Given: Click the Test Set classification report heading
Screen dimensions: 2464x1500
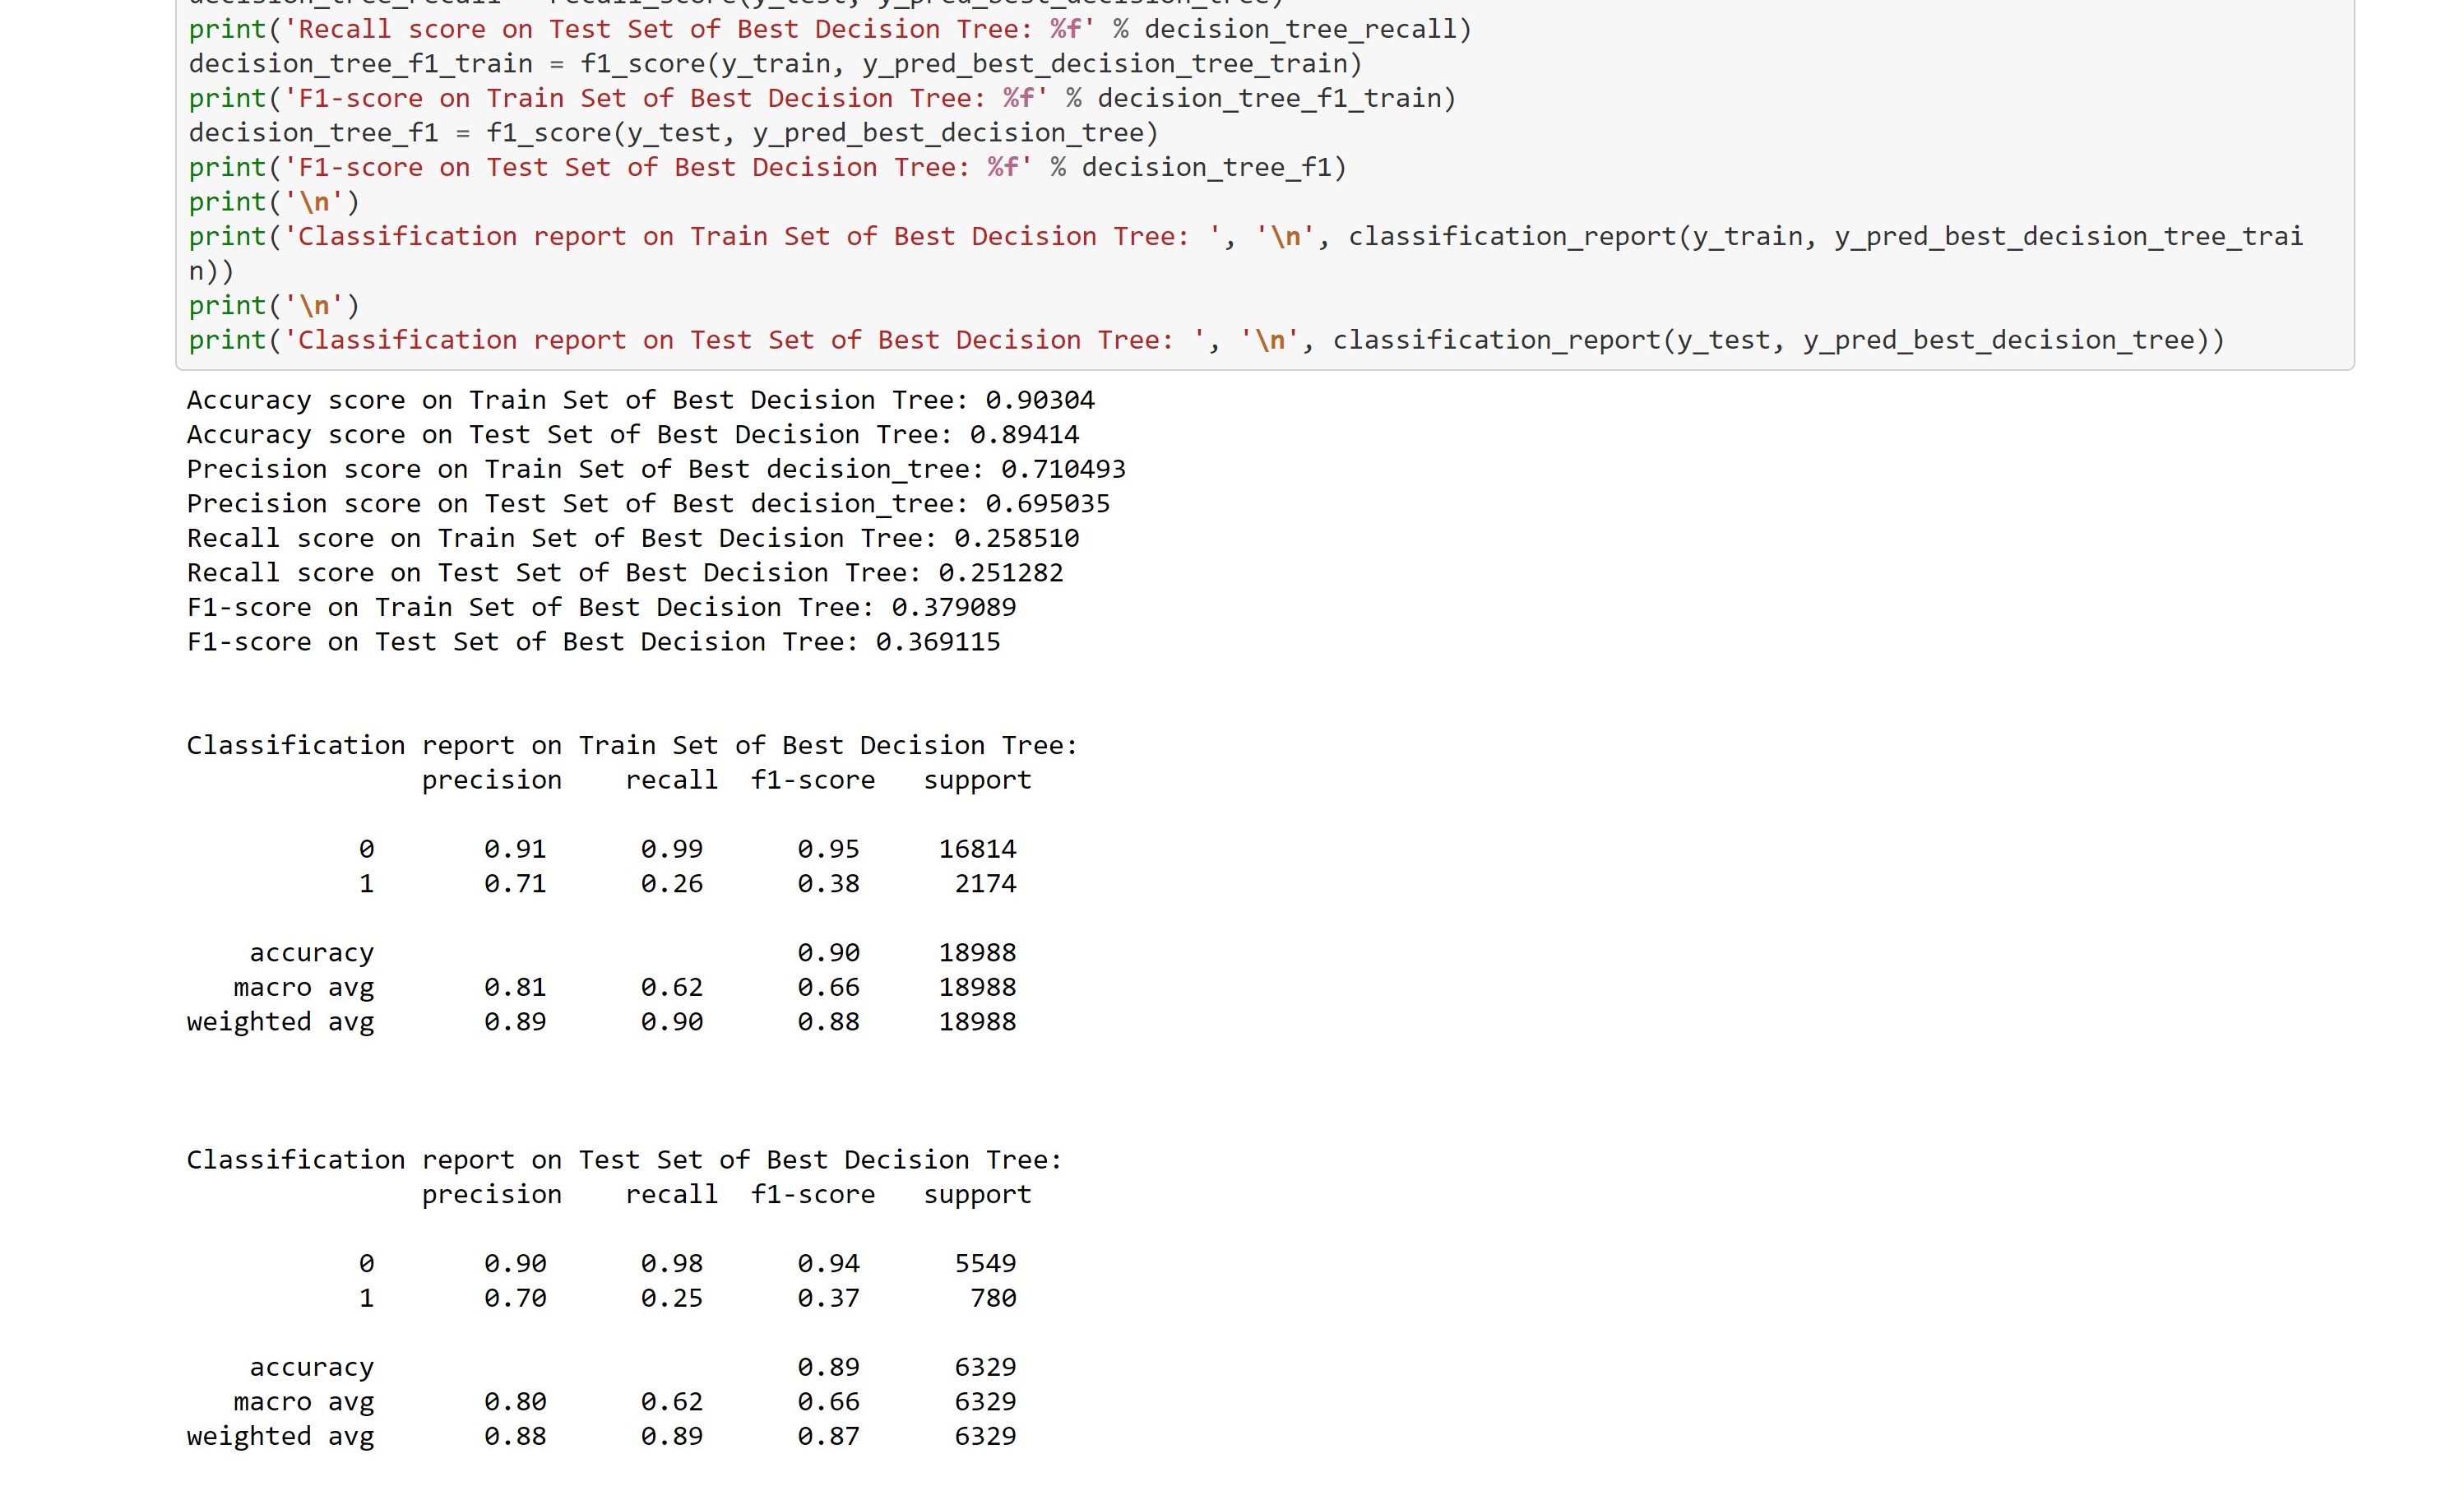Looking at the screenshot, I should tap(624, 1160).
